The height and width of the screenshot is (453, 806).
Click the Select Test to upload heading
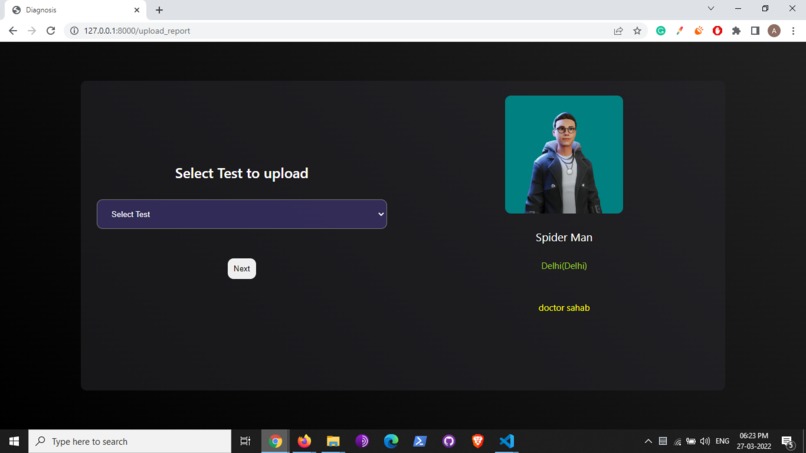242,173
